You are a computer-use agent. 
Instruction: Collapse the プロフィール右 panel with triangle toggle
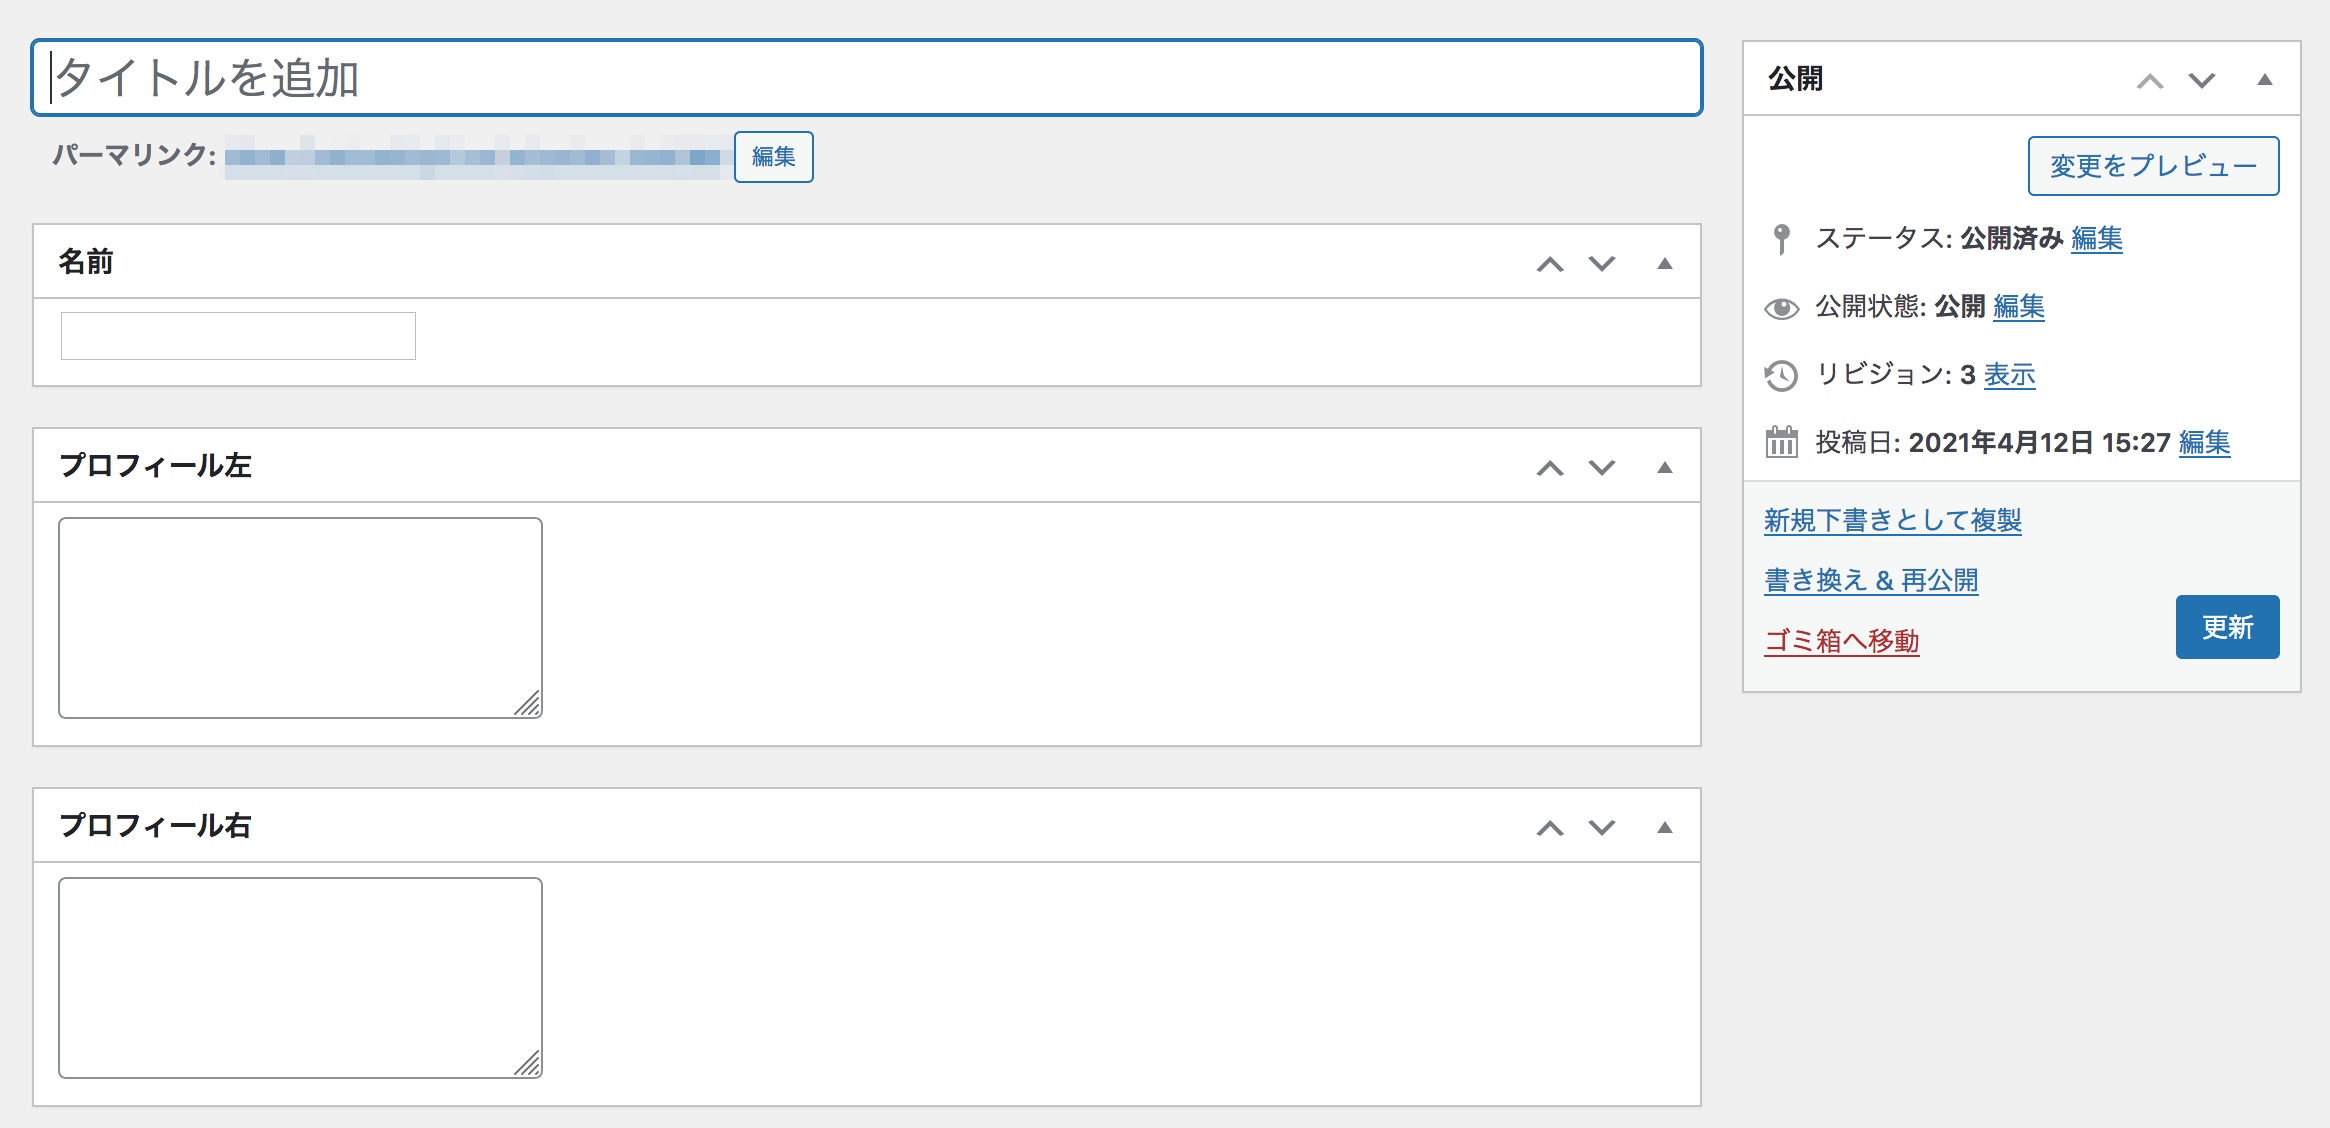click(1665, 828)
